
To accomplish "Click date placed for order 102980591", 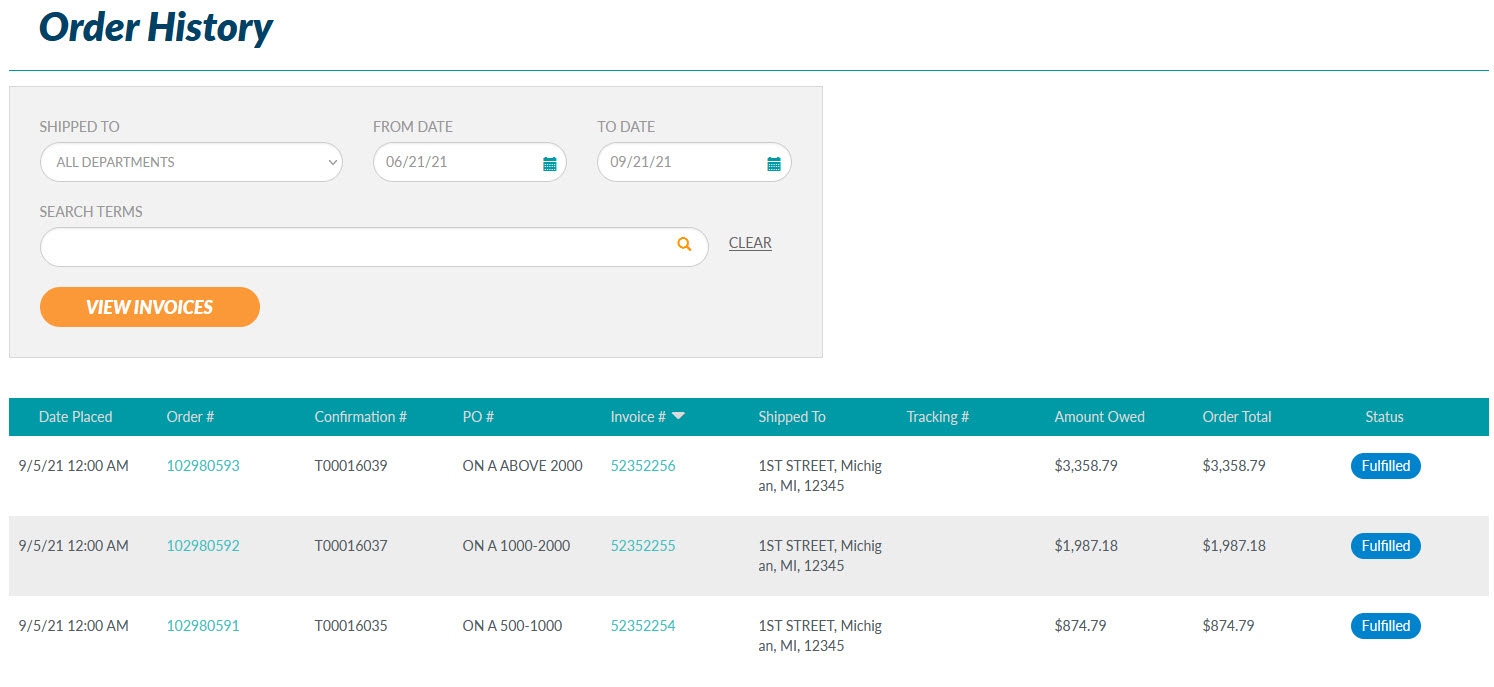I will point(74,626).
